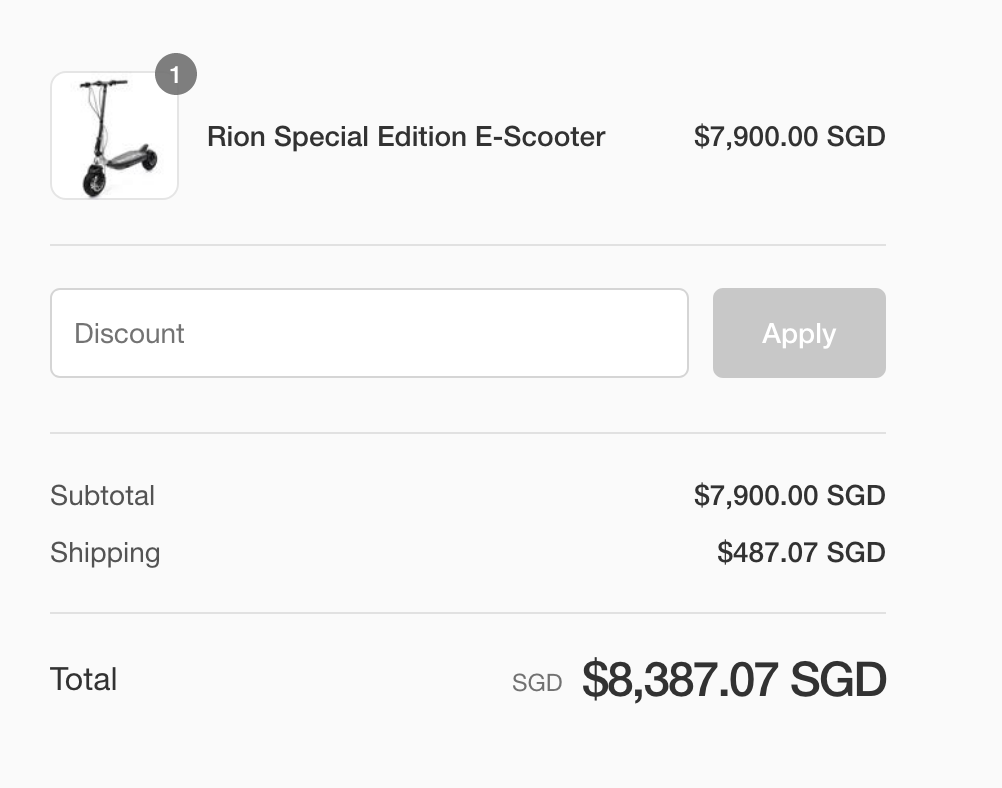Focus the Discount code input field

click(369, 333)
